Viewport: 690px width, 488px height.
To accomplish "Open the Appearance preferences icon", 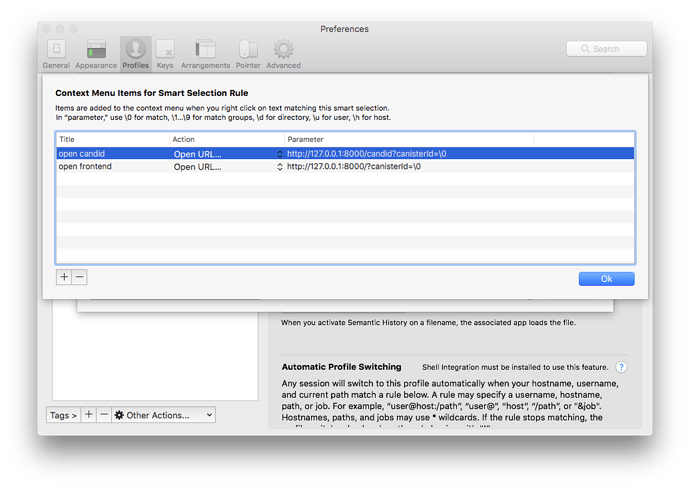I will (x=96, y=54).
